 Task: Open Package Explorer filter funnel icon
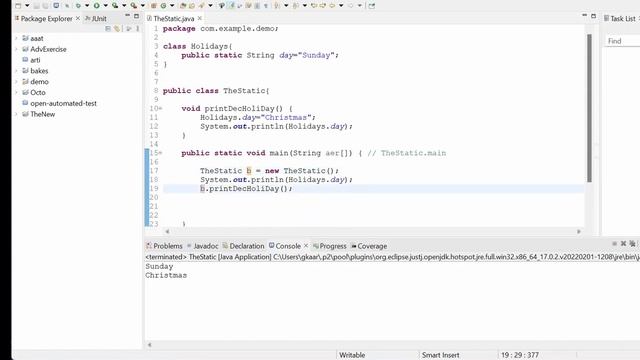(129, 29)
